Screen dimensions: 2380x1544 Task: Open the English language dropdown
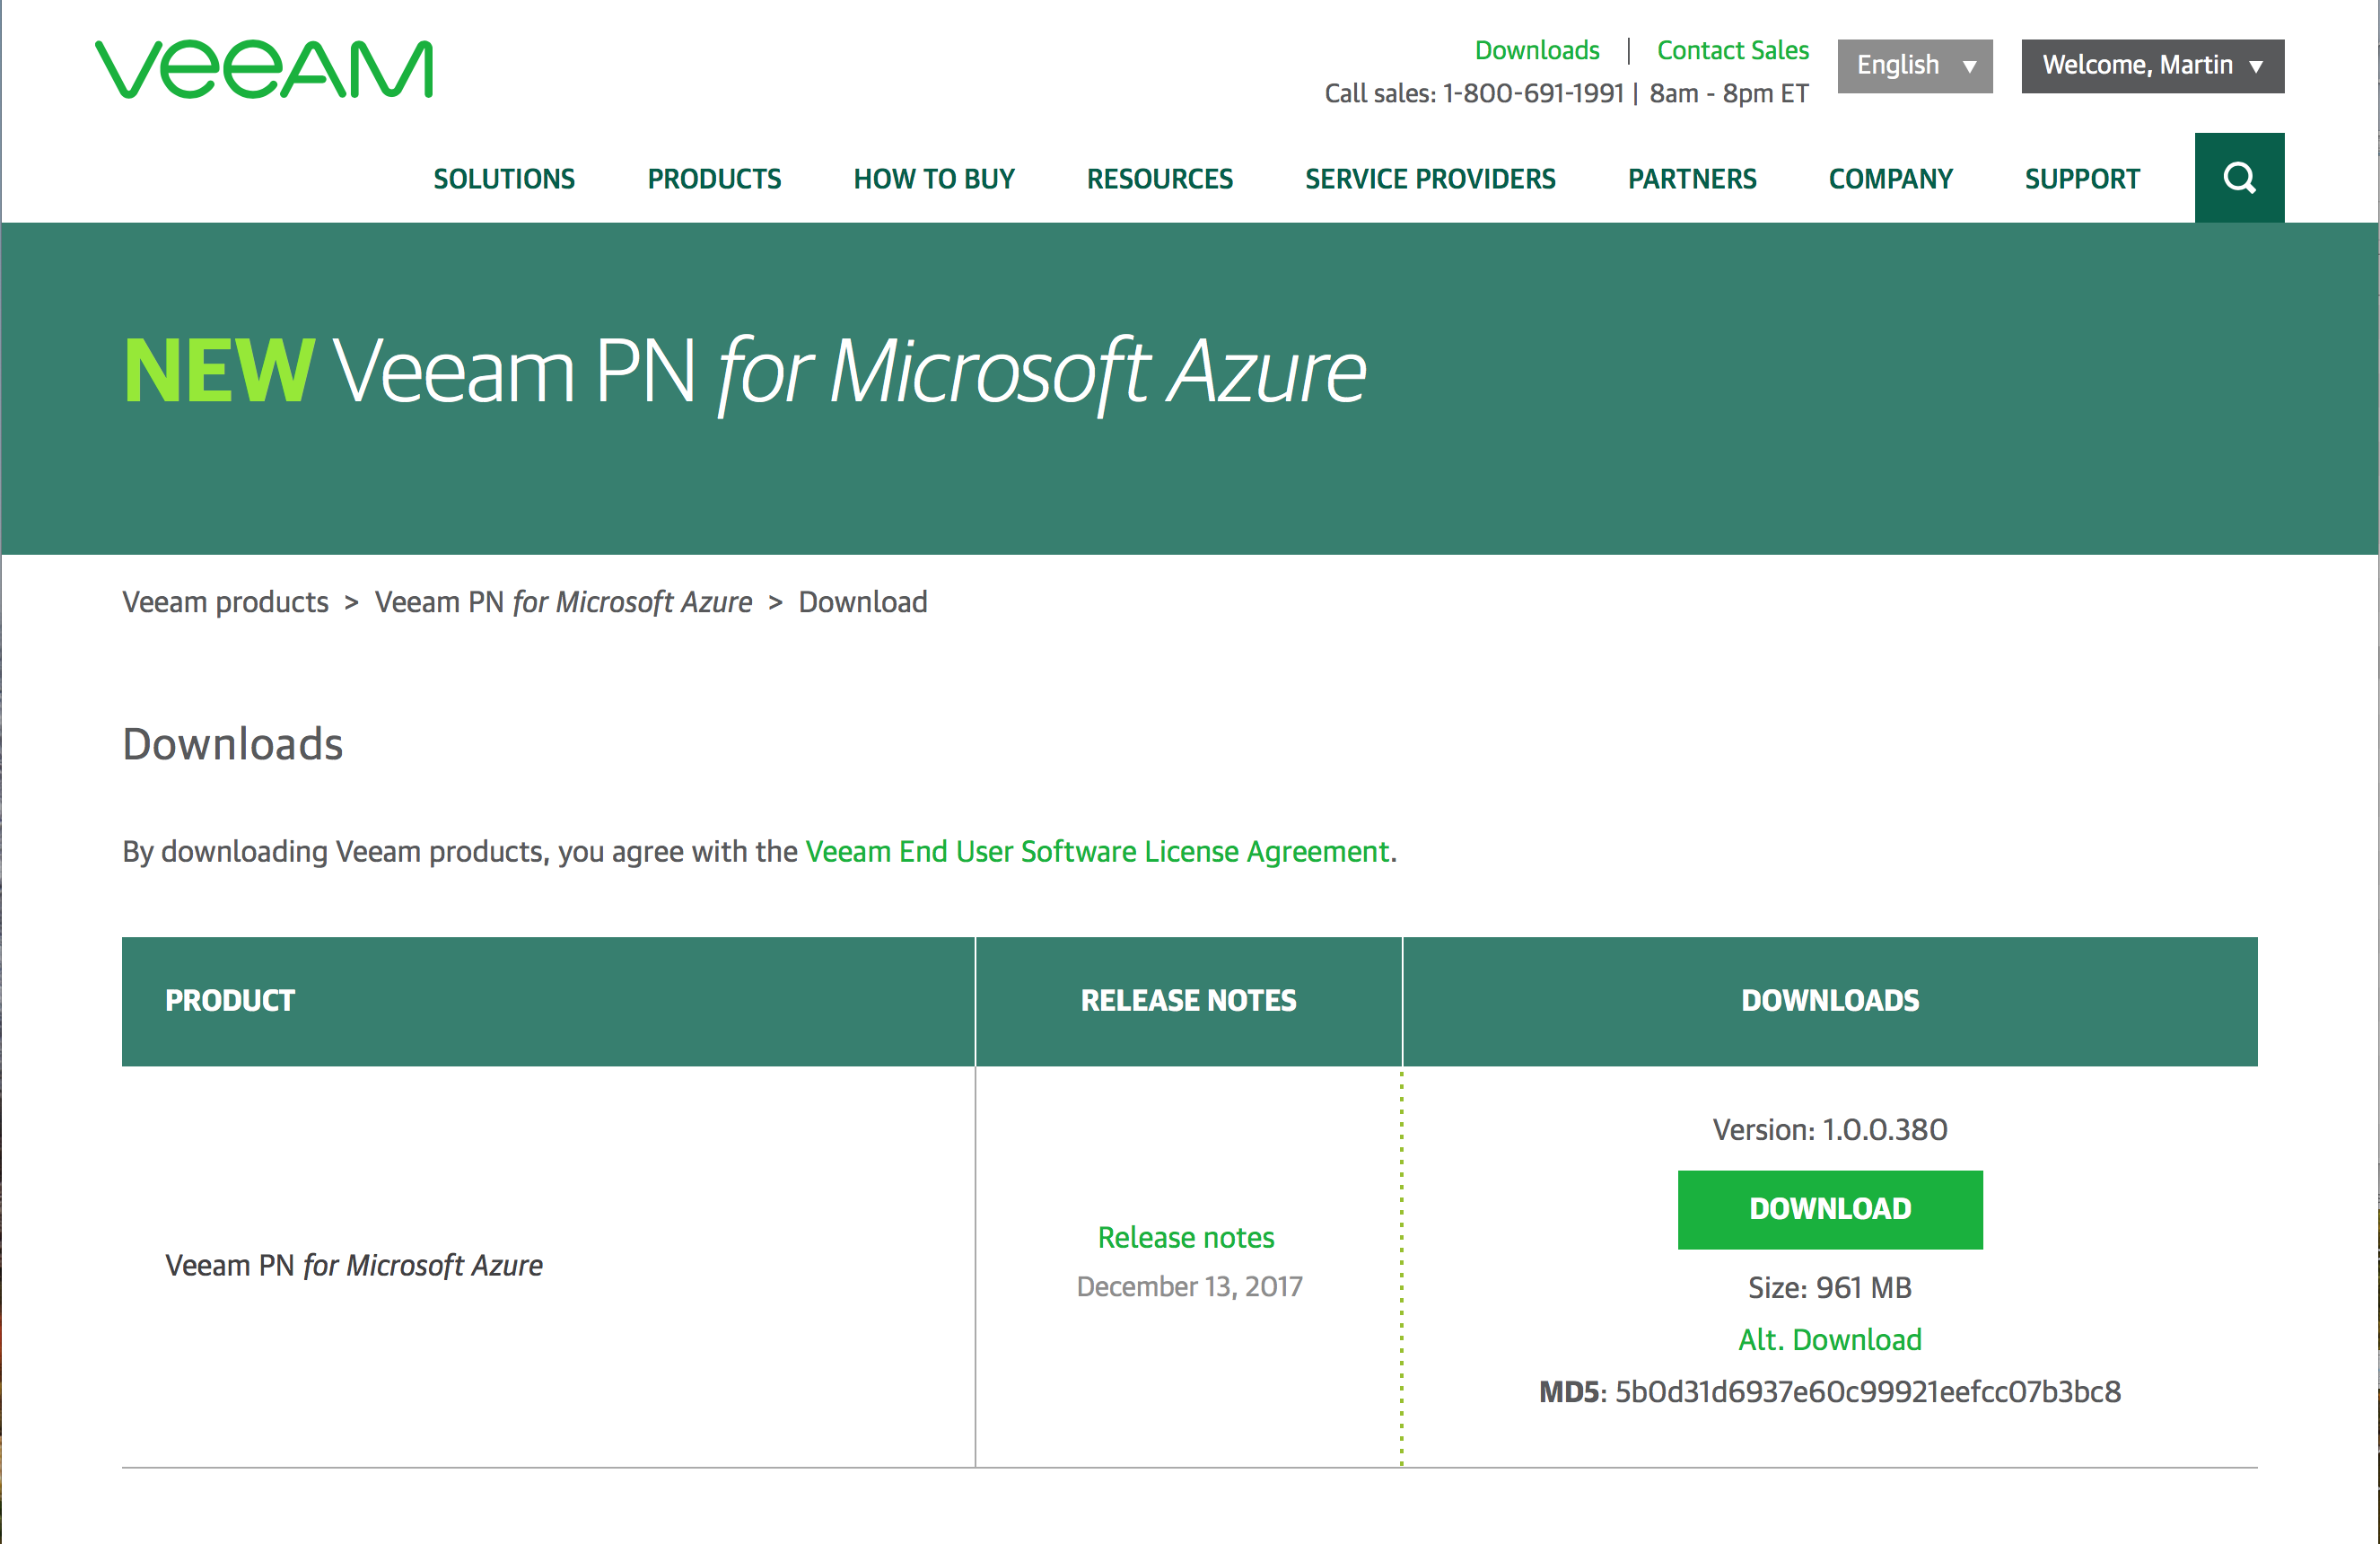pyautogui.click(x=1915, y=66)
